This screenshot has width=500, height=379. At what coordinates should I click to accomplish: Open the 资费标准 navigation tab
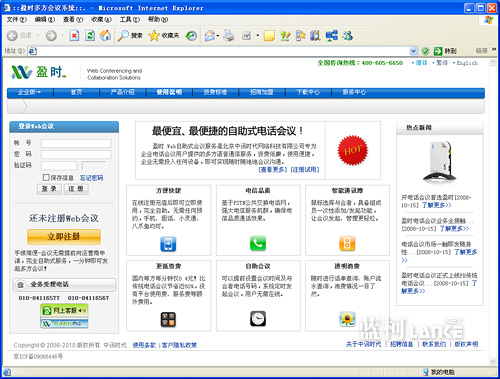pyautogui.click(x=215, y=92)
